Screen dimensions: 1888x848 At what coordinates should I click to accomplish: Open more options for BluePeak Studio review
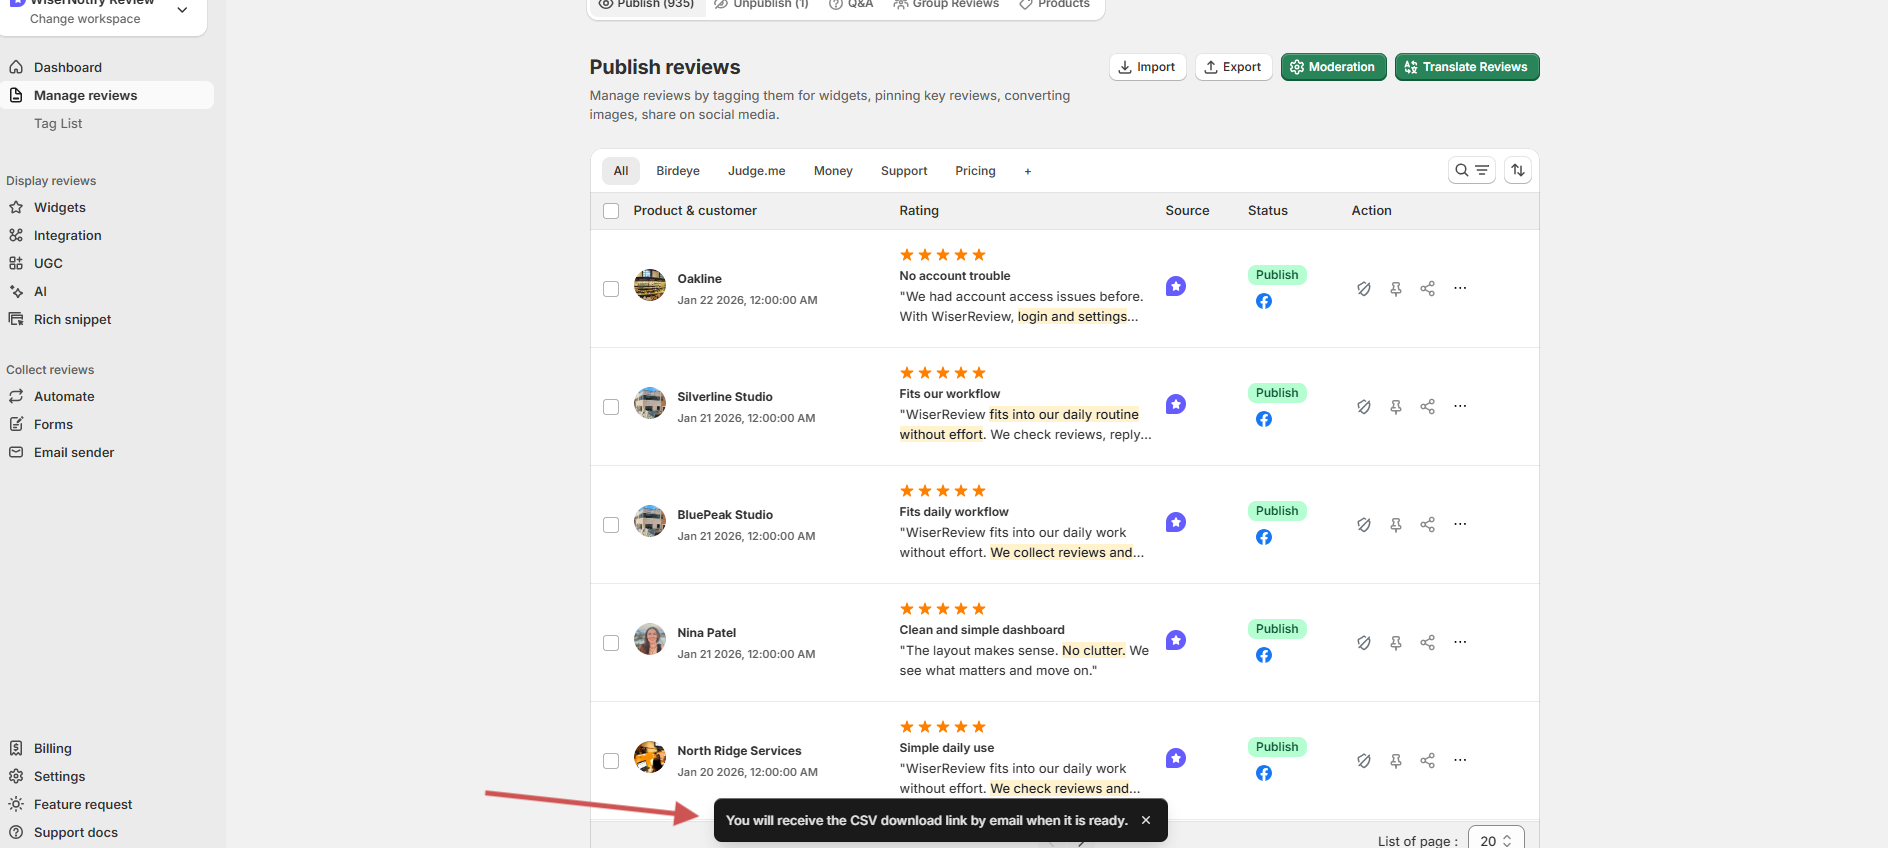[x=1460, y=524]
